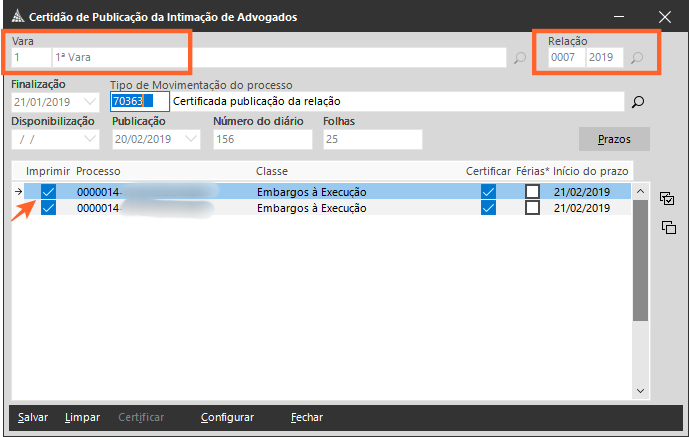This screenshot has height=437, width=689.
Task: Click the scroll up arrow of the list
Action: 641,191
